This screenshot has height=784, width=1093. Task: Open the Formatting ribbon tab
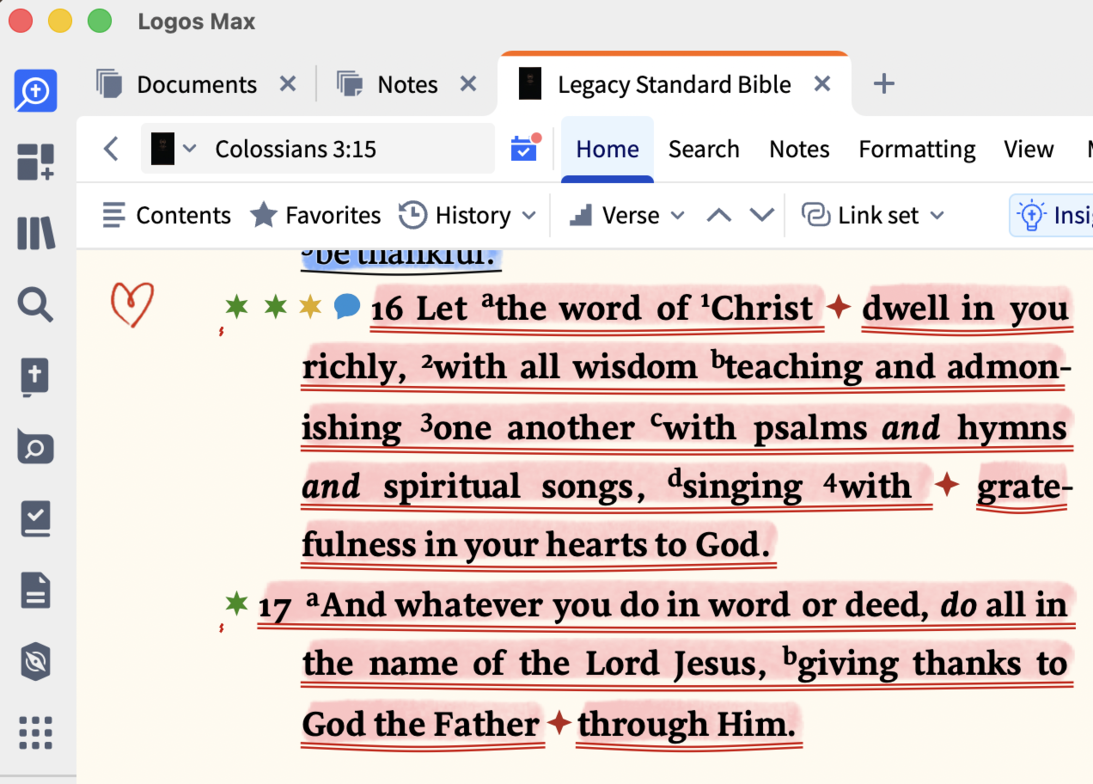pyautogui.click(x=917, y=149)
